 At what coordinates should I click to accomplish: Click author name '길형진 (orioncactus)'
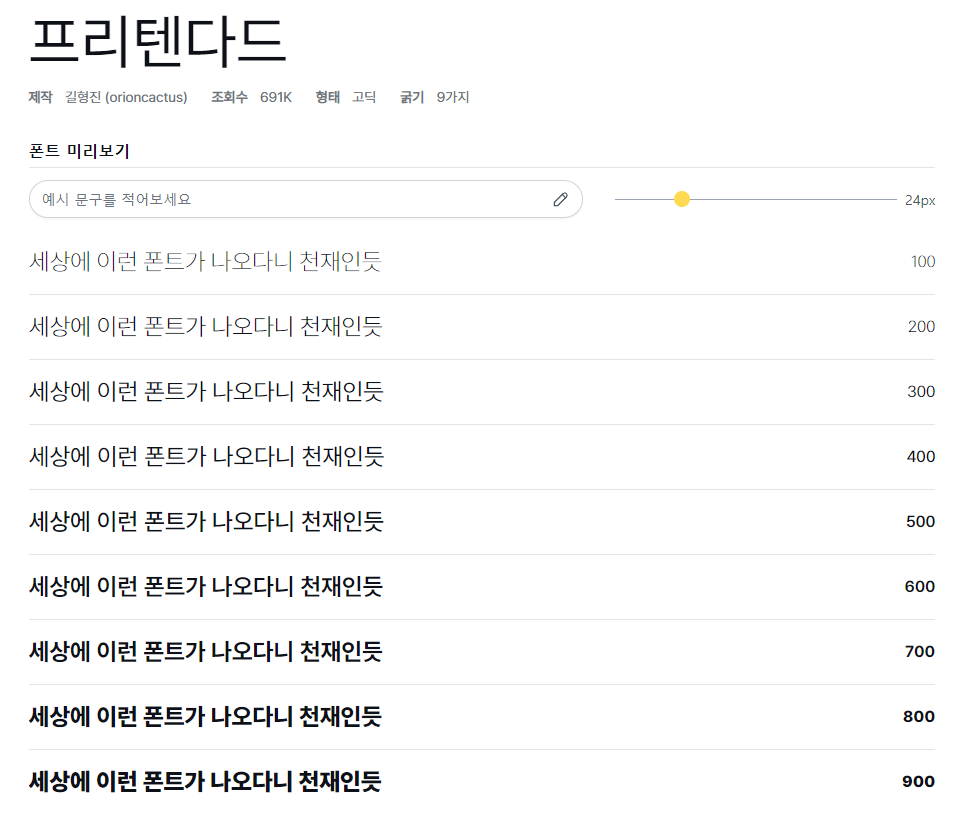pyautogui.click(x=126, y=98)
